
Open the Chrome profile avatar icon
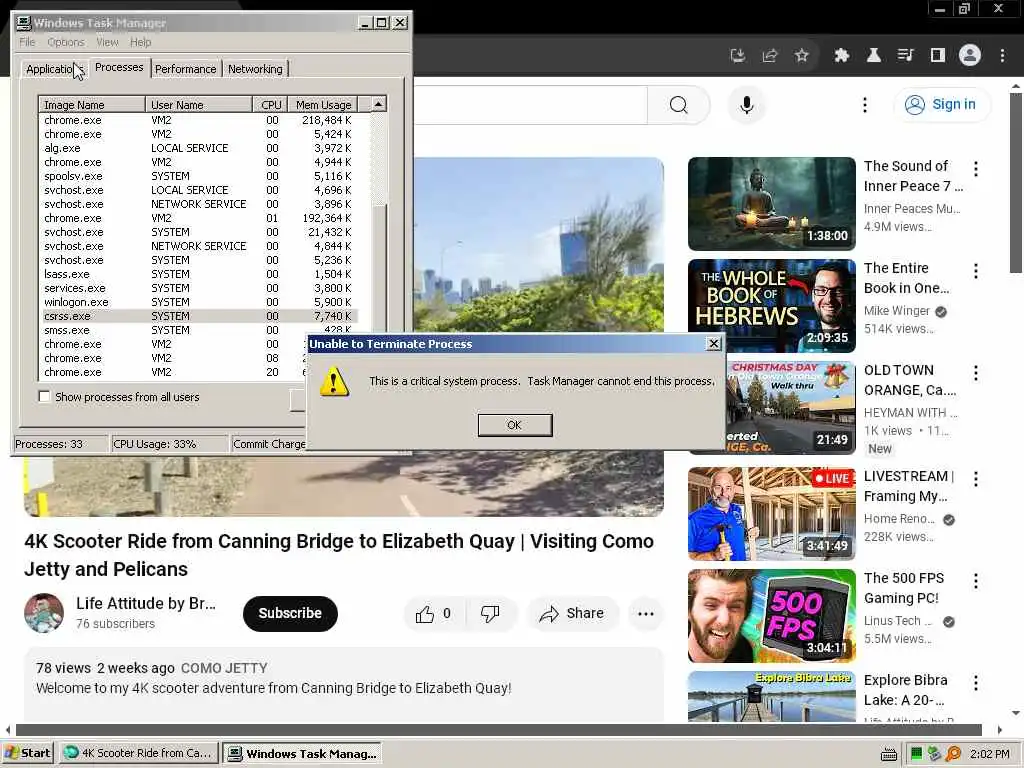click(970, 56)
